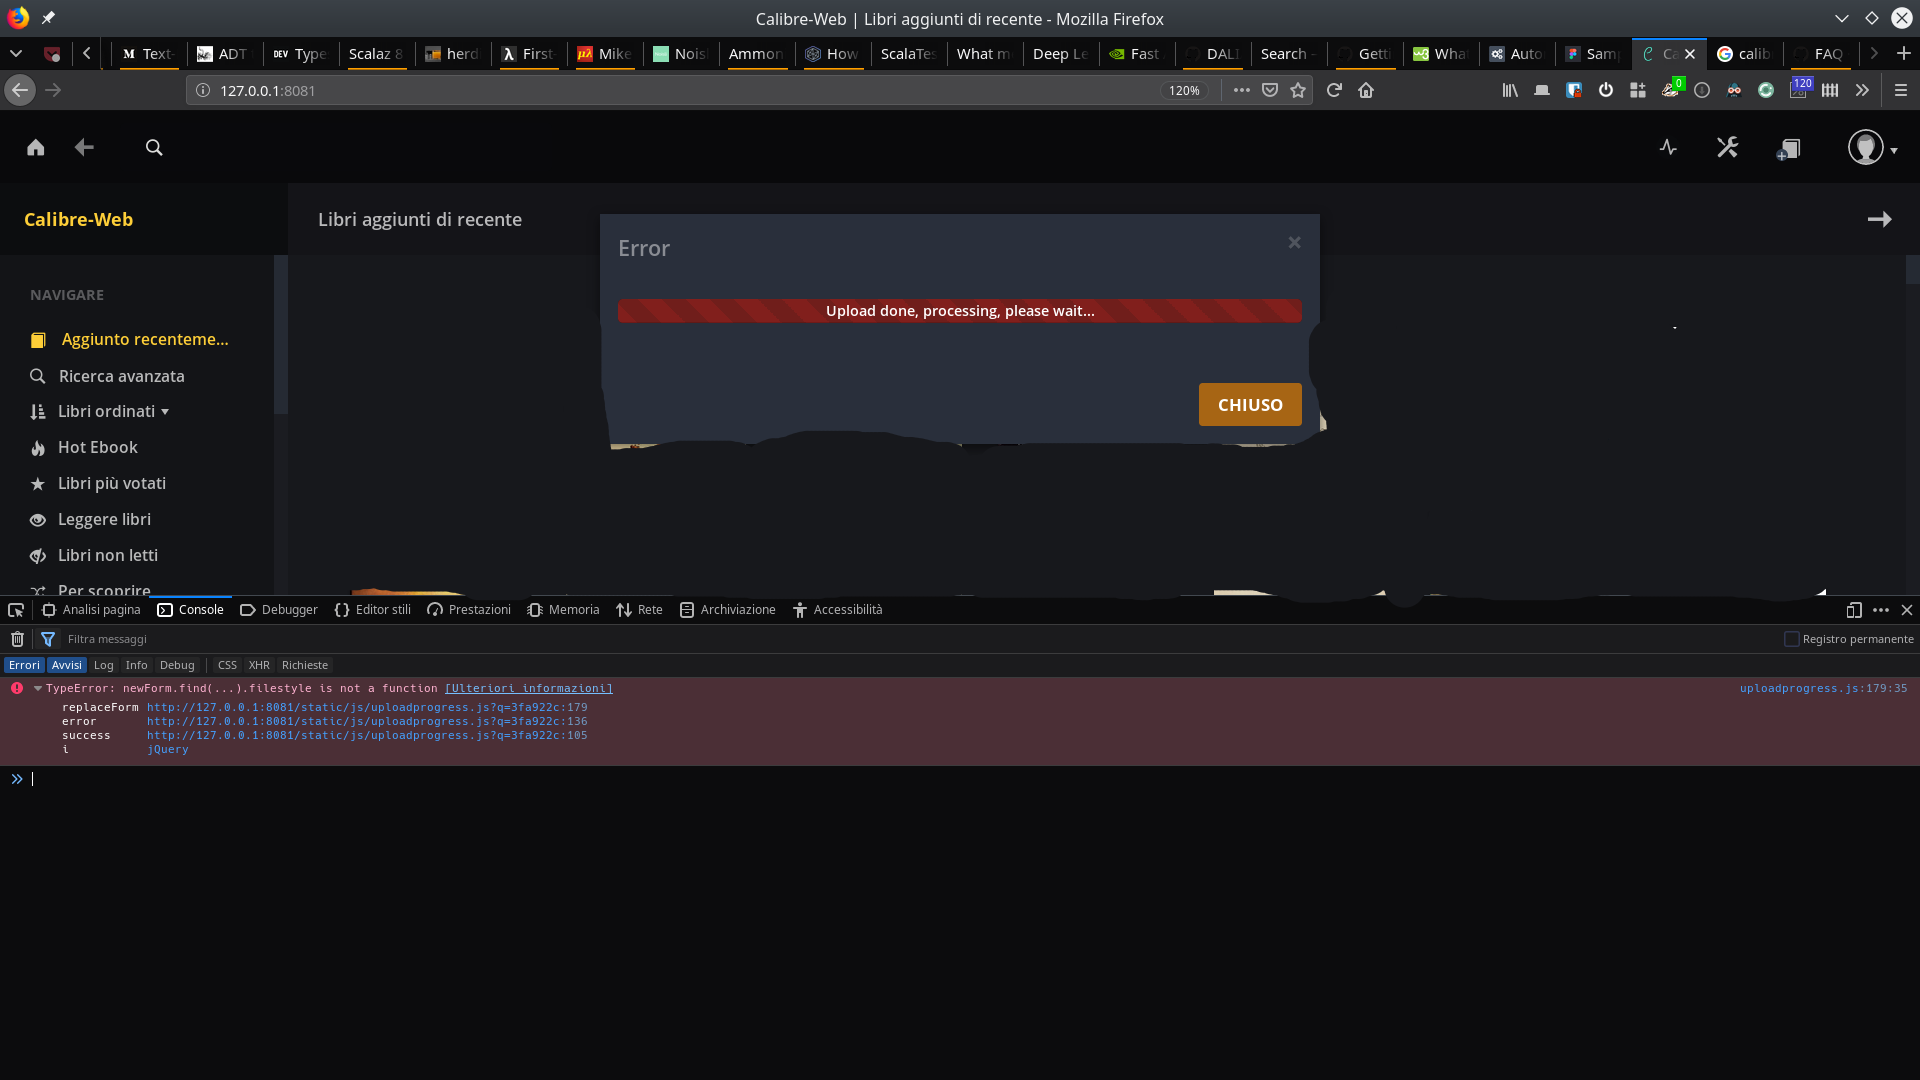Select Aggiunto recentemente in sidebar
Screen dimensions: 1920x1080
[x=130, y=339]
